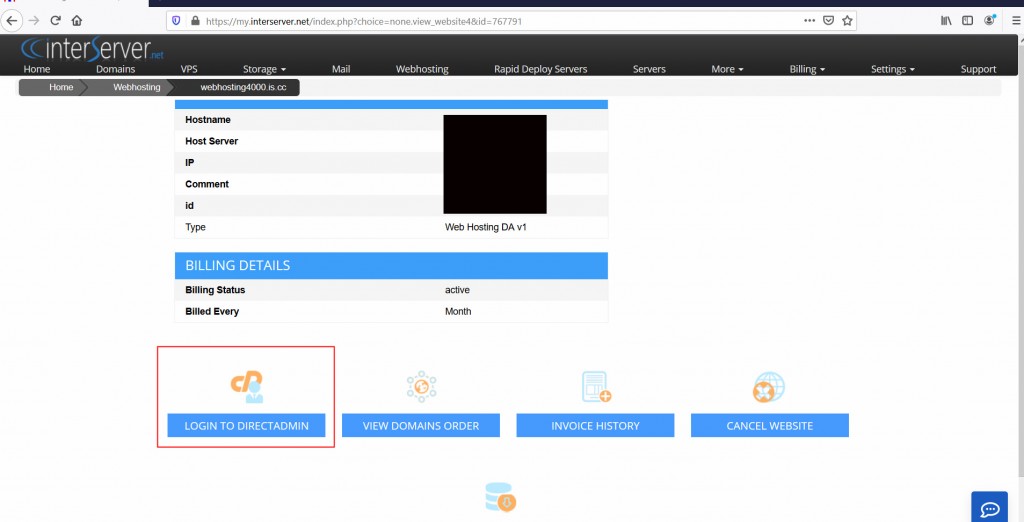Click the browser Back arrow button
1024x522 pixels.
12,21
